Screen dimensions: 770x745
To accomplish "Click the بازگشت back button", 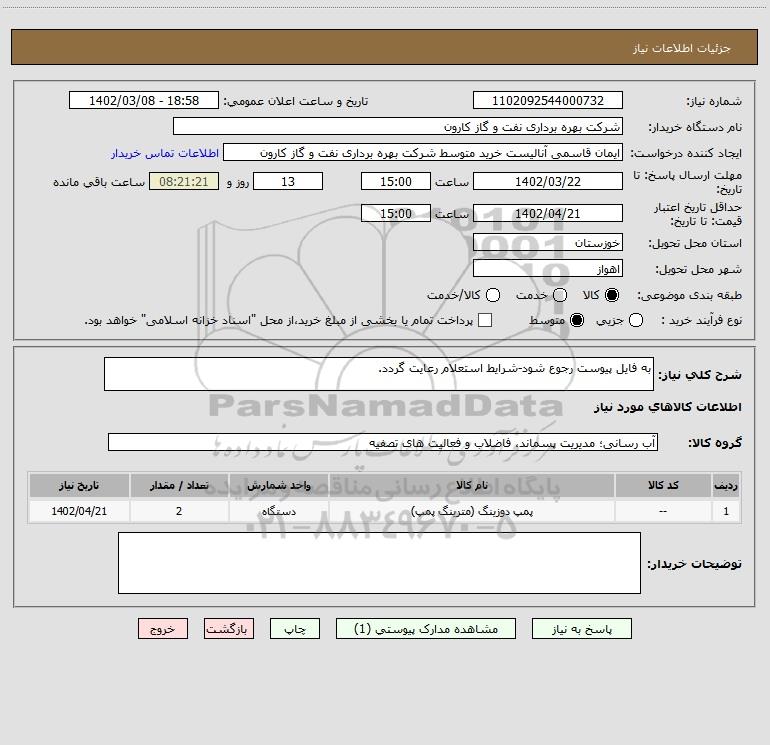I will (229, 629).
